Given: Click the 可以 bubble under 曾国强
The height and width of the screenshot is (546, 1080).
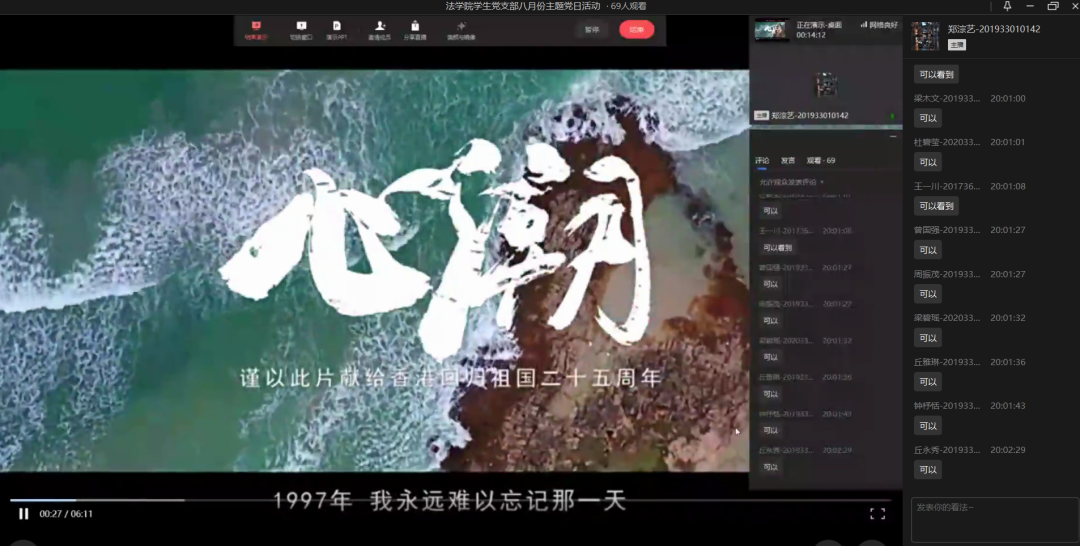Looking at the screenshot, I should coord(928,250).
